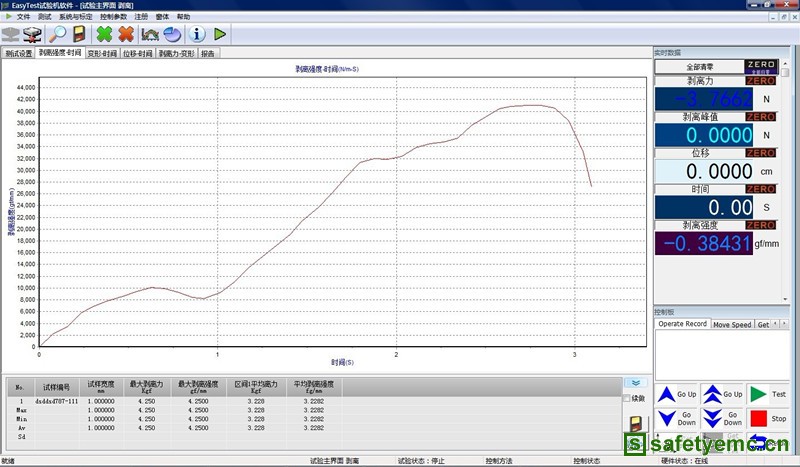The width and height of the screenshot is (800, 467).
Task: Click the 最大剥离力 column header
Action: click(146, 387)
